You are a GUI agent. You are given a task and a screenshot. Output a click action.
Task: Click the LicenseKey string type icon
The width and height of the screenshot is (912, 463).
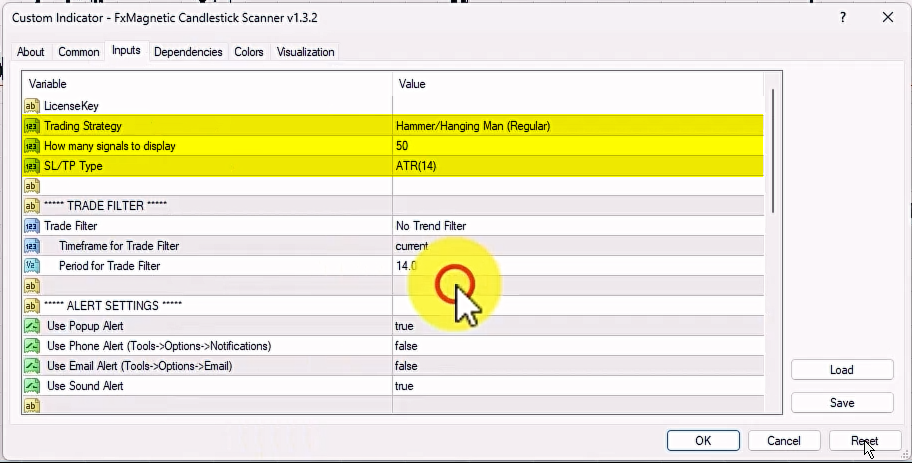pos(32,106)
